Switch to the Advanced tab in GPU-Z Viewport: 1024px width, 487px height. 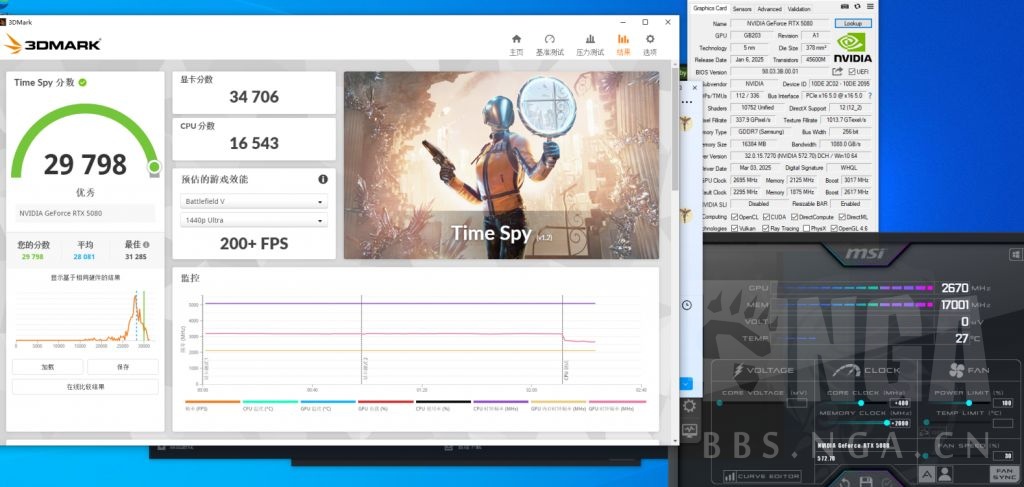pyautogui.click(x=769, y=9)
